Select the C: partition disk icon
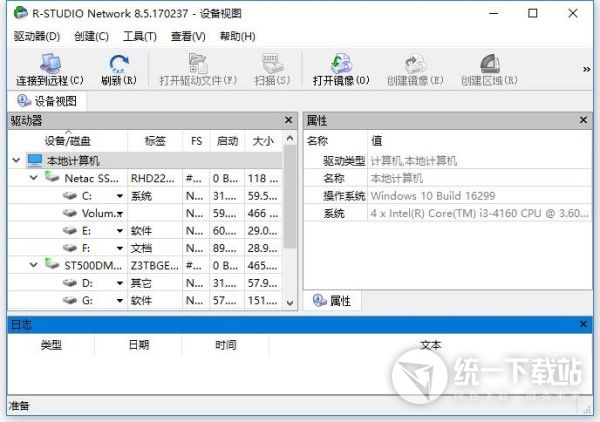This screenshot has width=600, height=422. (70, 196)
